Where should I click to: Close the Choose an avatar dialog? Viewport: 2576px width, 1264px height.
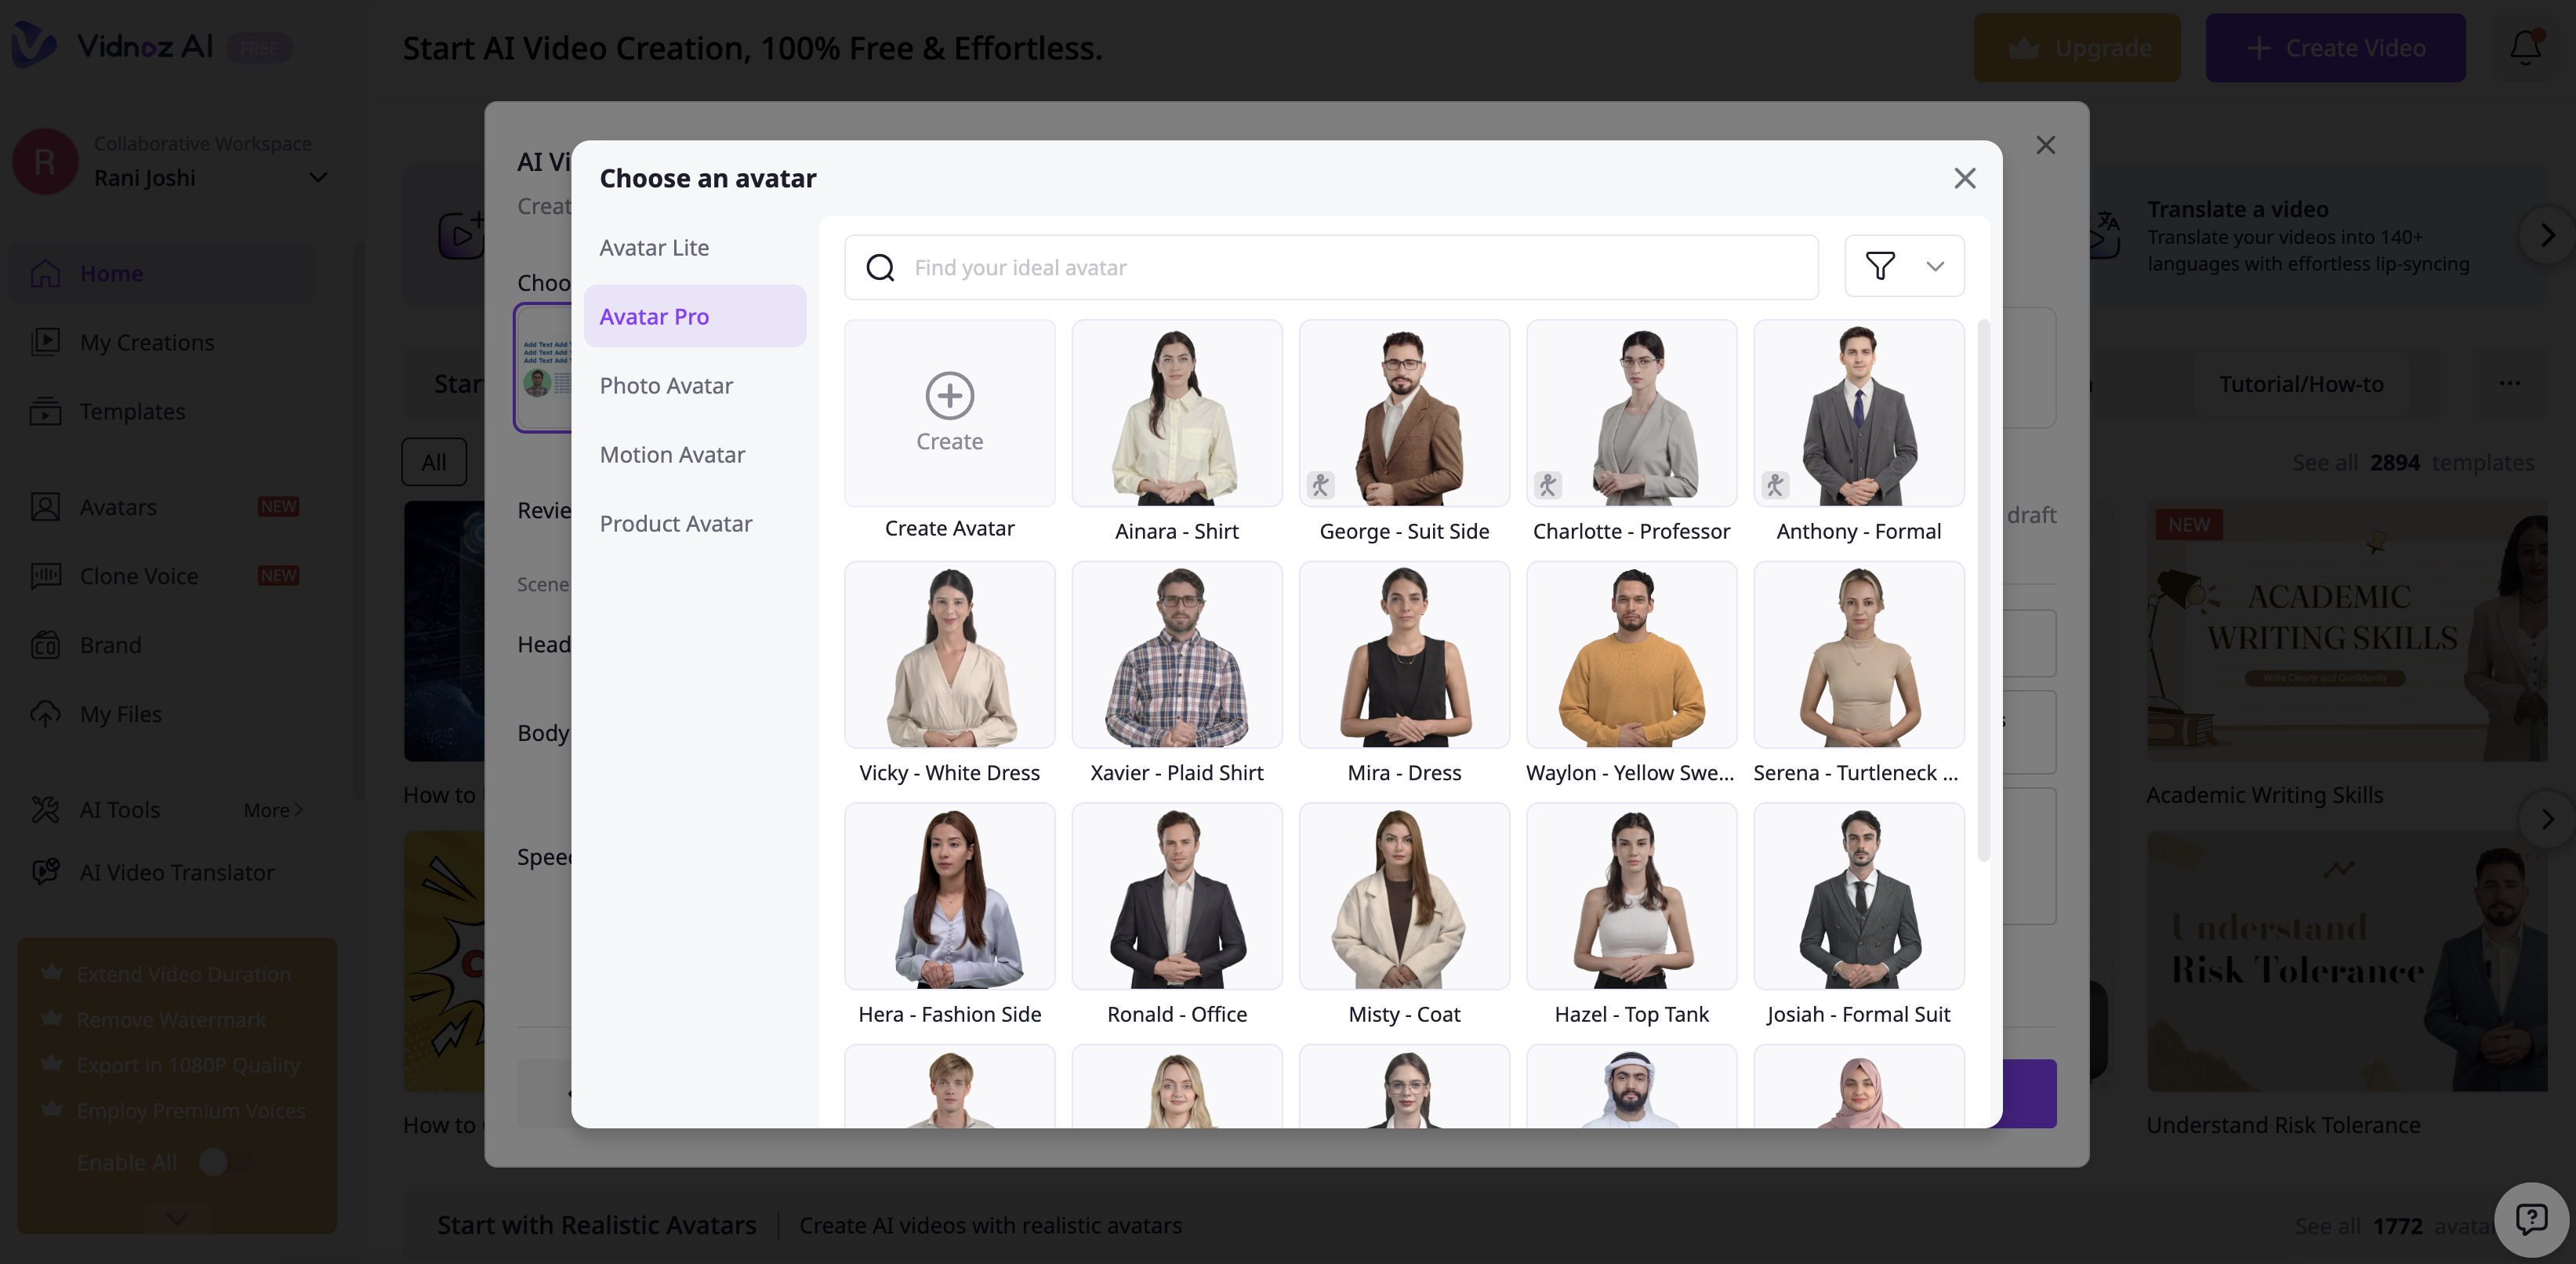[1964, 179]
